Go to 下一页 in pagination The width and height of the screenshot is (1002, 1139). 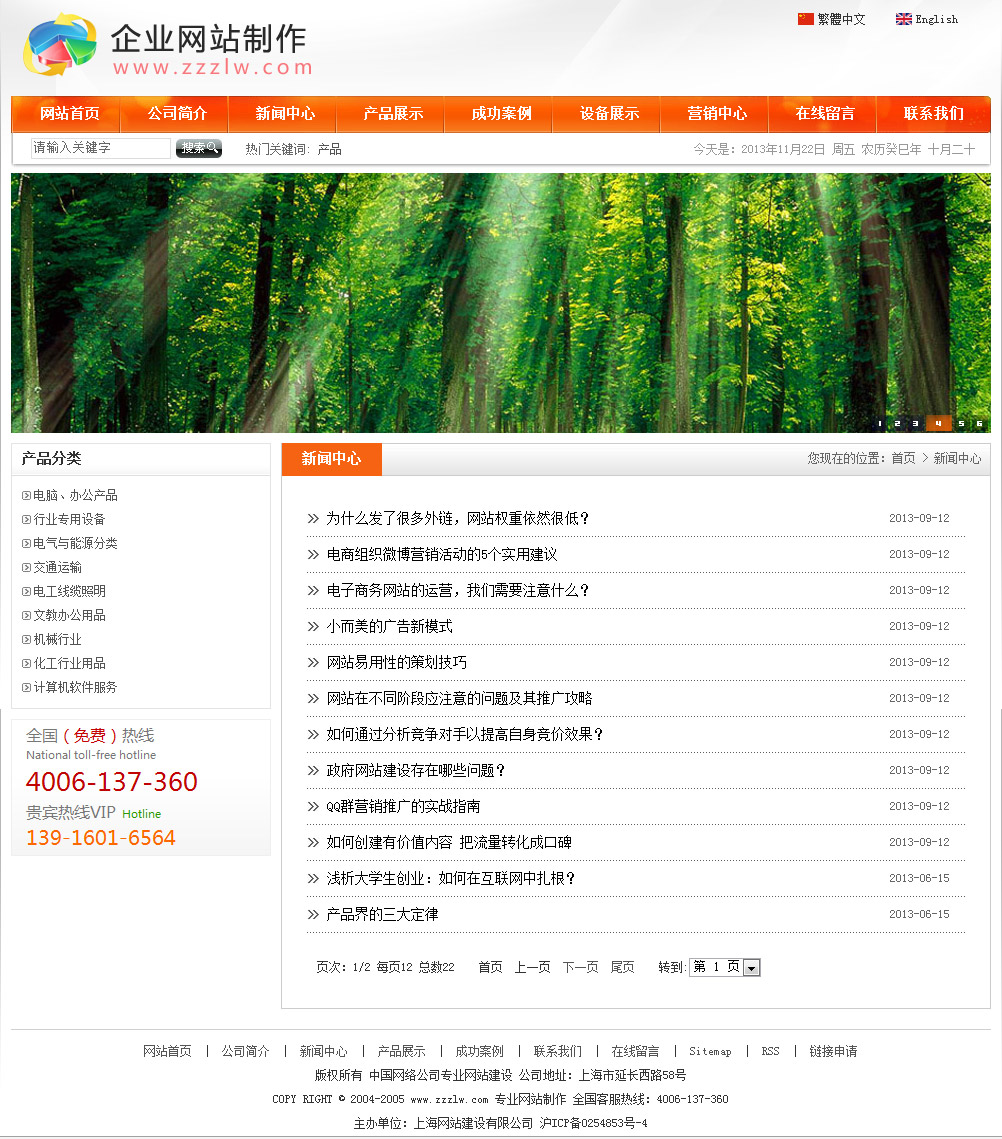click(580, 967)
